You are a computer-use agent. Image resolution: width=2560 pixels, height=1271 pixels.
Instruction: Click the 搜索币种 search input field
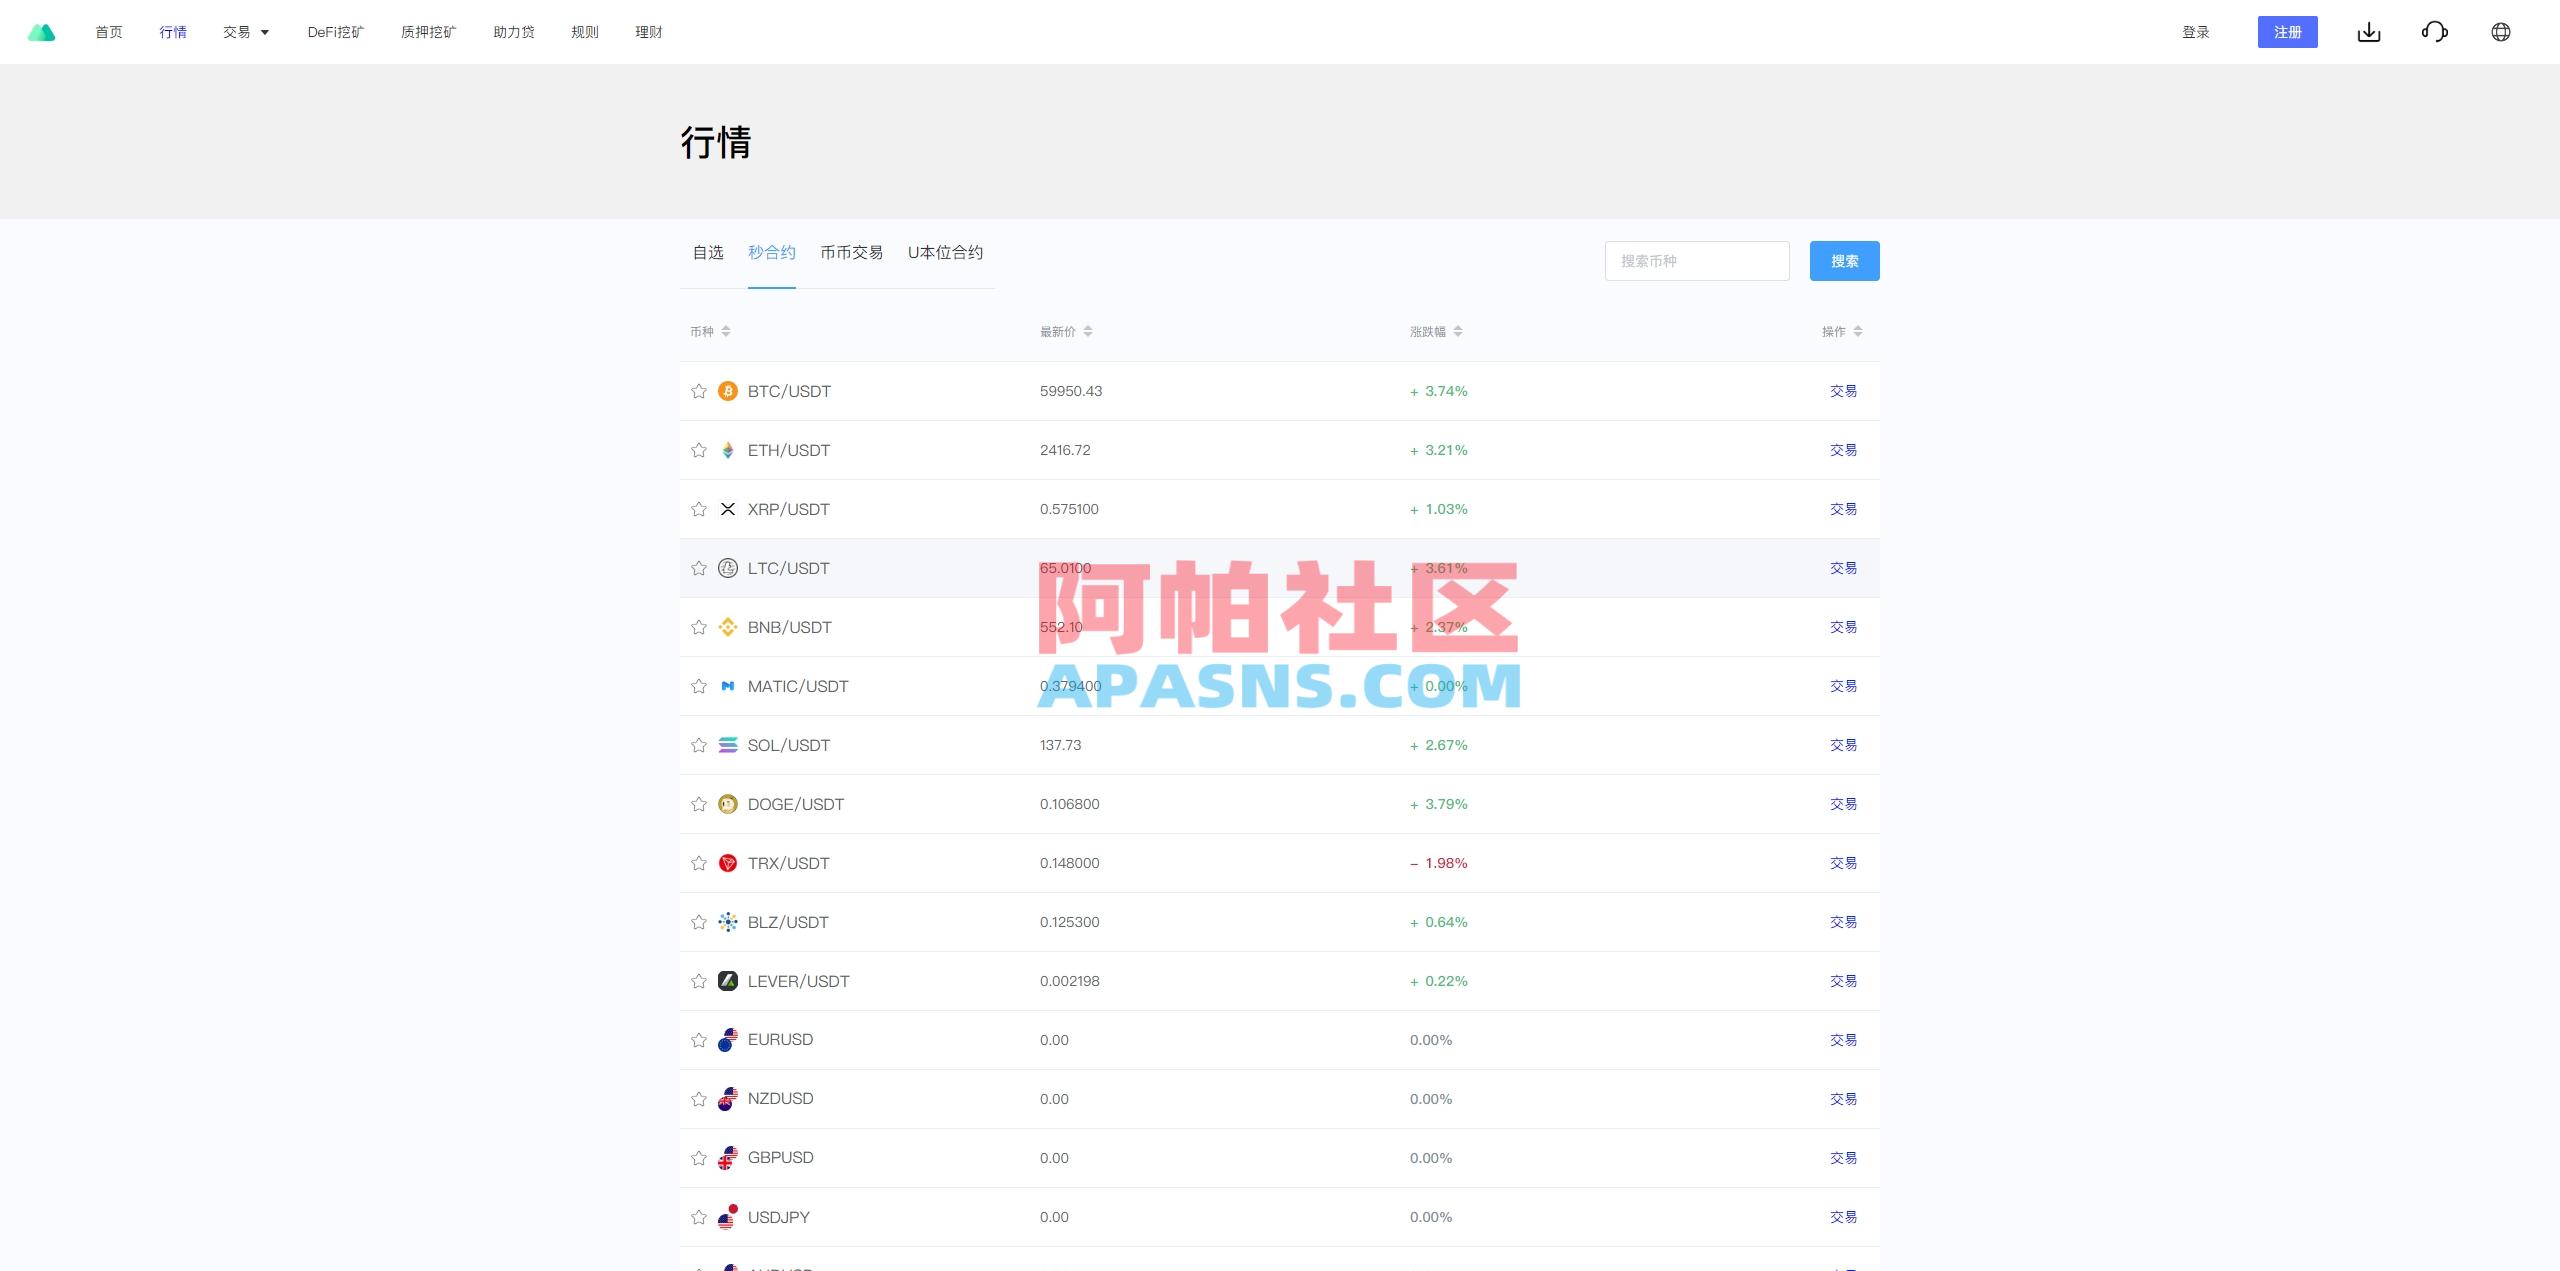[x=1696, y=260]
